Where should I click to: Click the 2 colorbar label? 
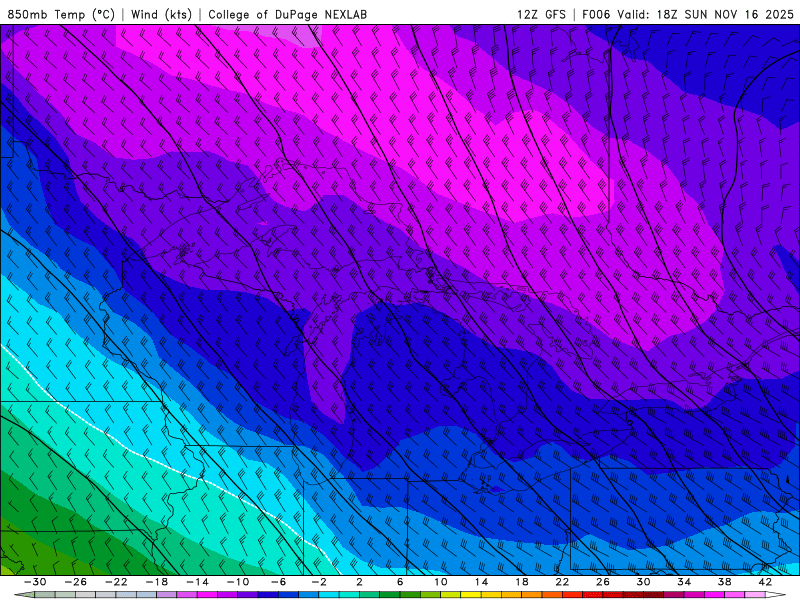(359, 582)
